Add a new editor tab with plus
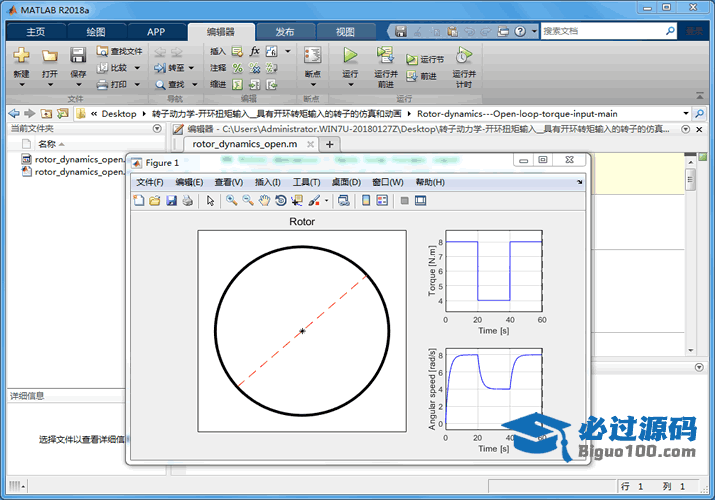 pyautogui.click(x=330, y=145)
